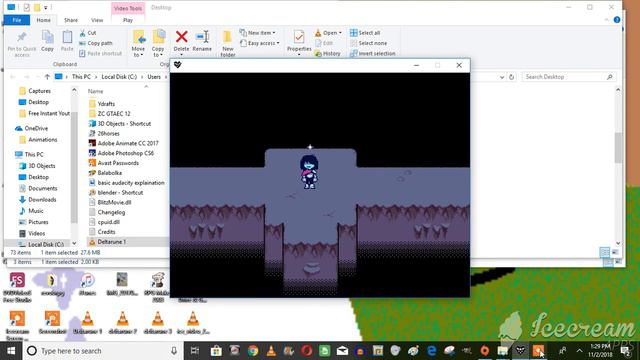Image resolution: width=640 pixels, height=360 pixels.
Task: Switch to the Play ribbon tab
Action: click(128, 20)
